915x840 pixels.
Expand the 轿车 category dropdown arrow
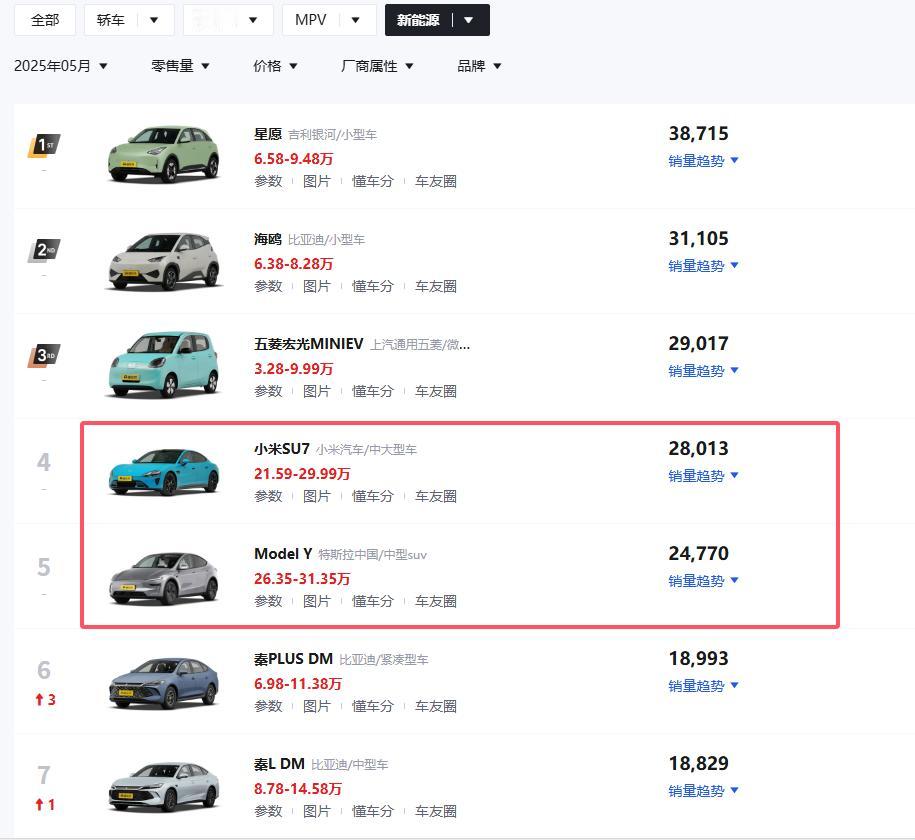click(154, 20)
